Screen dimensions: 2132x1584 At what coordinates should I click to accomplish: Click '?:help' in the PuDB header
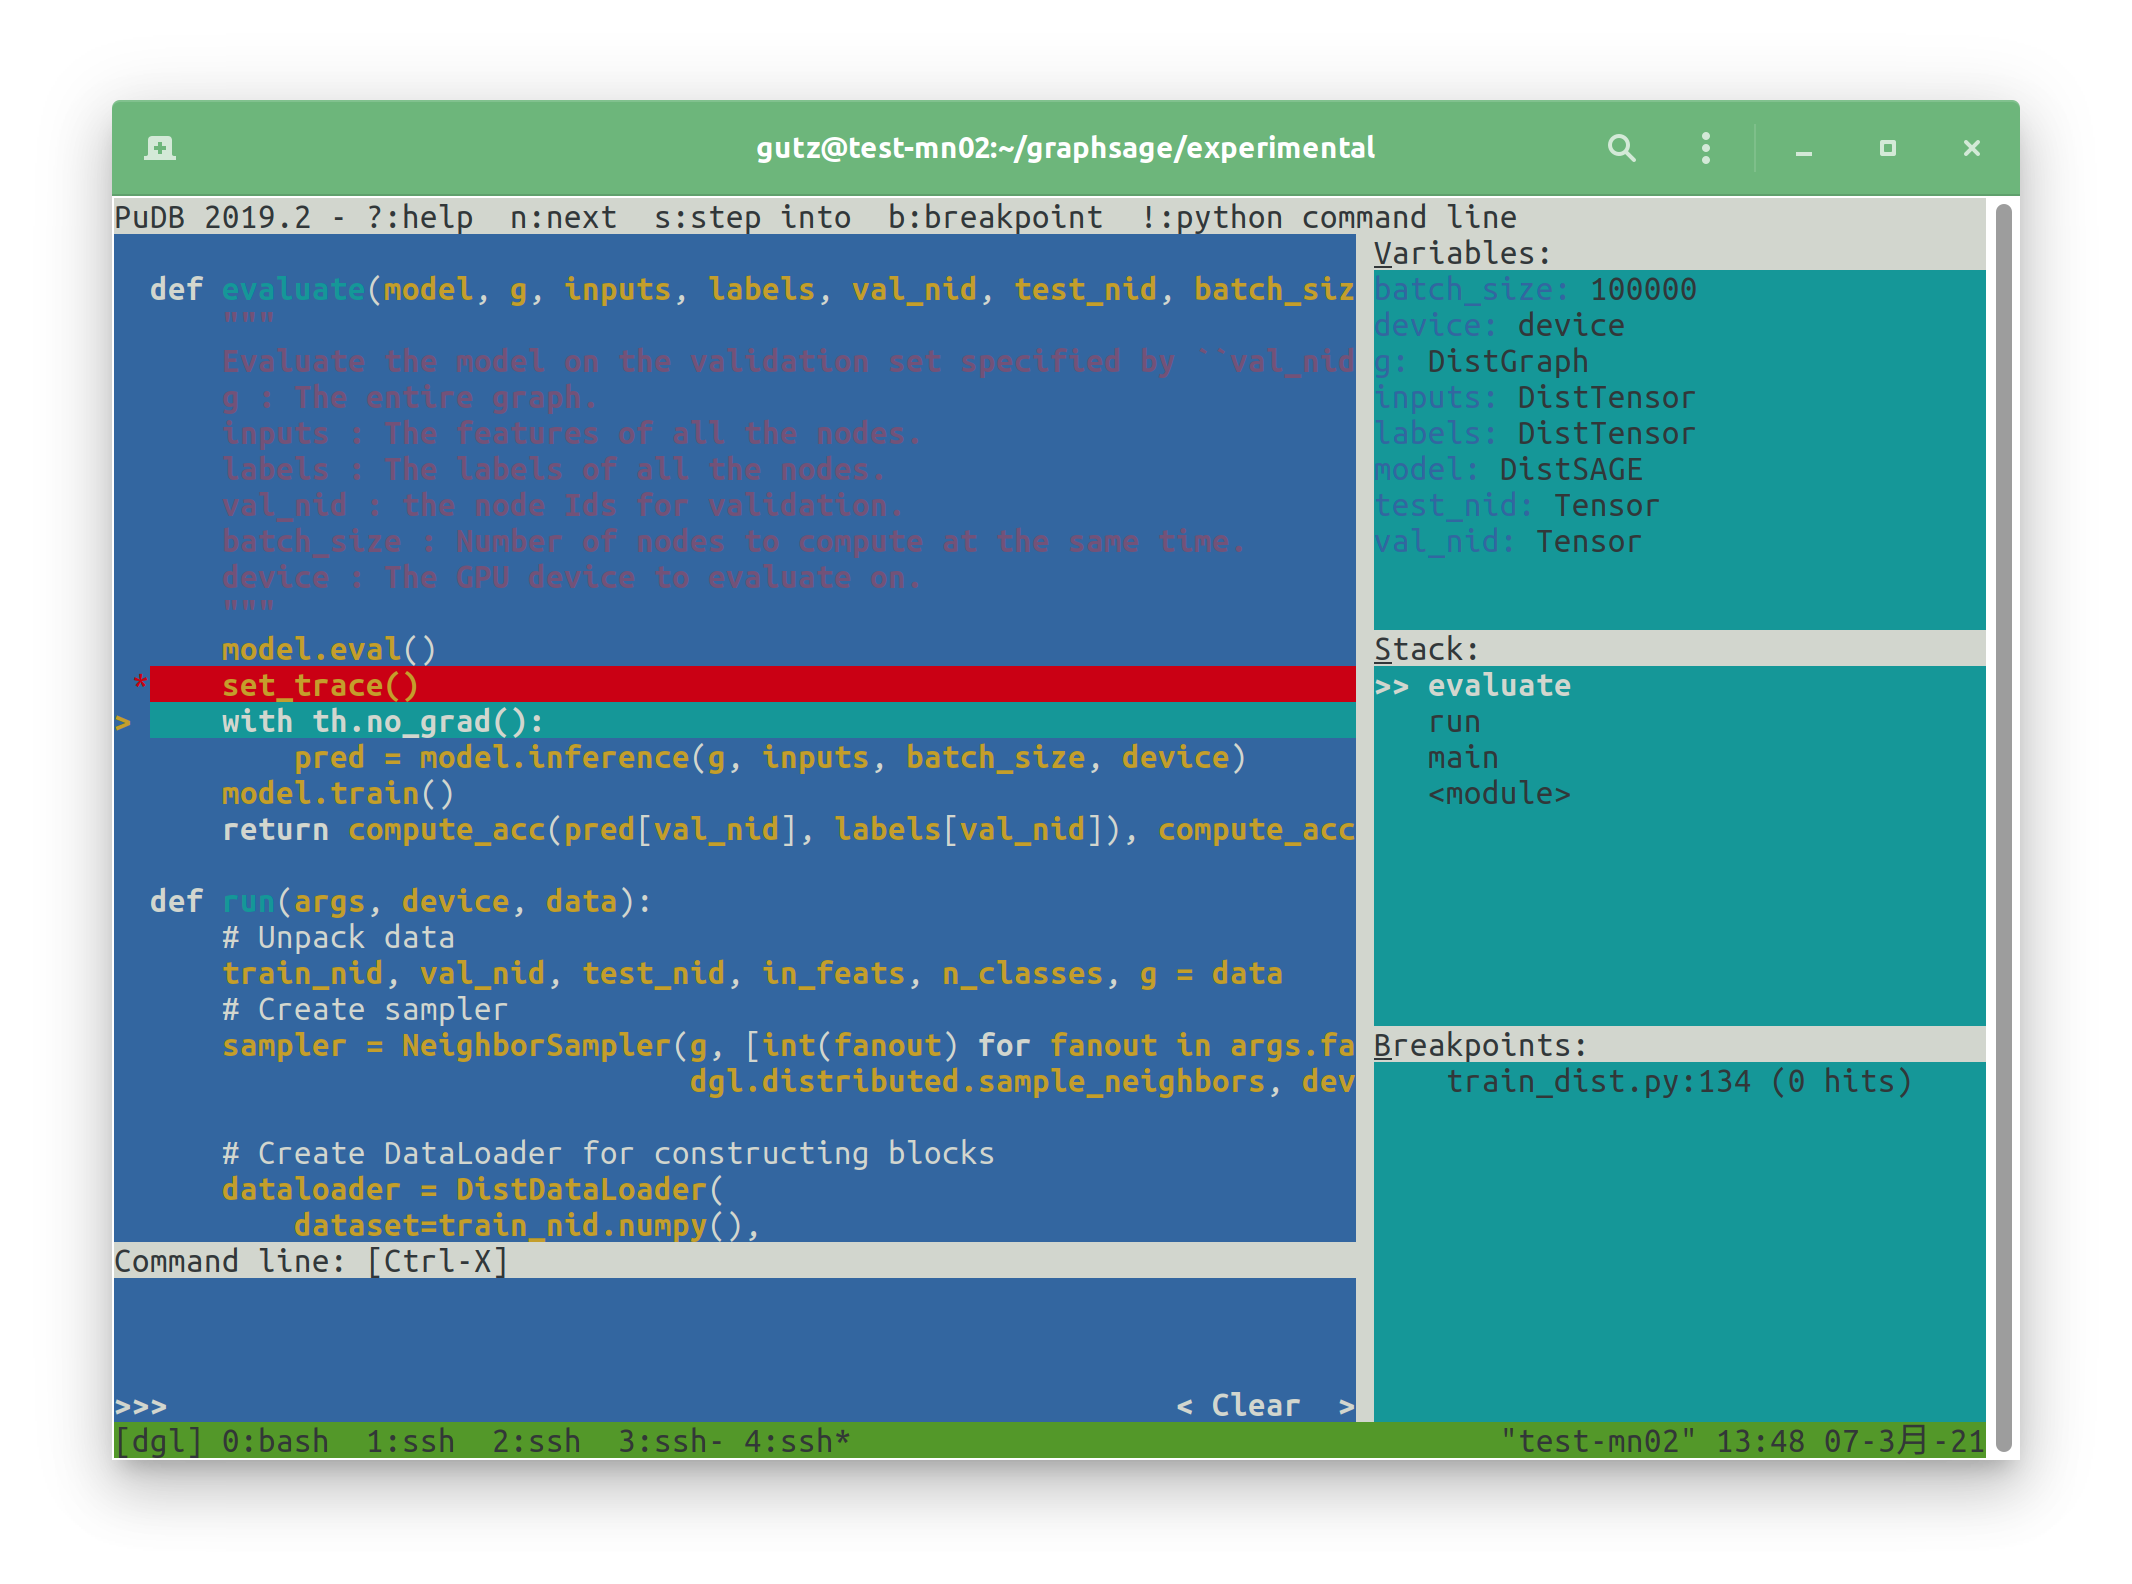click(420, 217)
